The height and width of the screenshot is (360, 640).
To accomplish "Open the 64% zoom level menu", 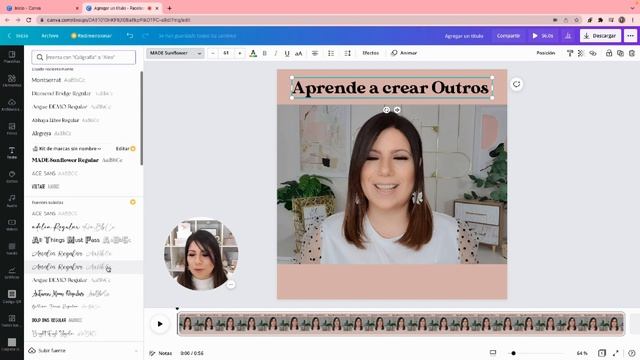I will point(582,353).
